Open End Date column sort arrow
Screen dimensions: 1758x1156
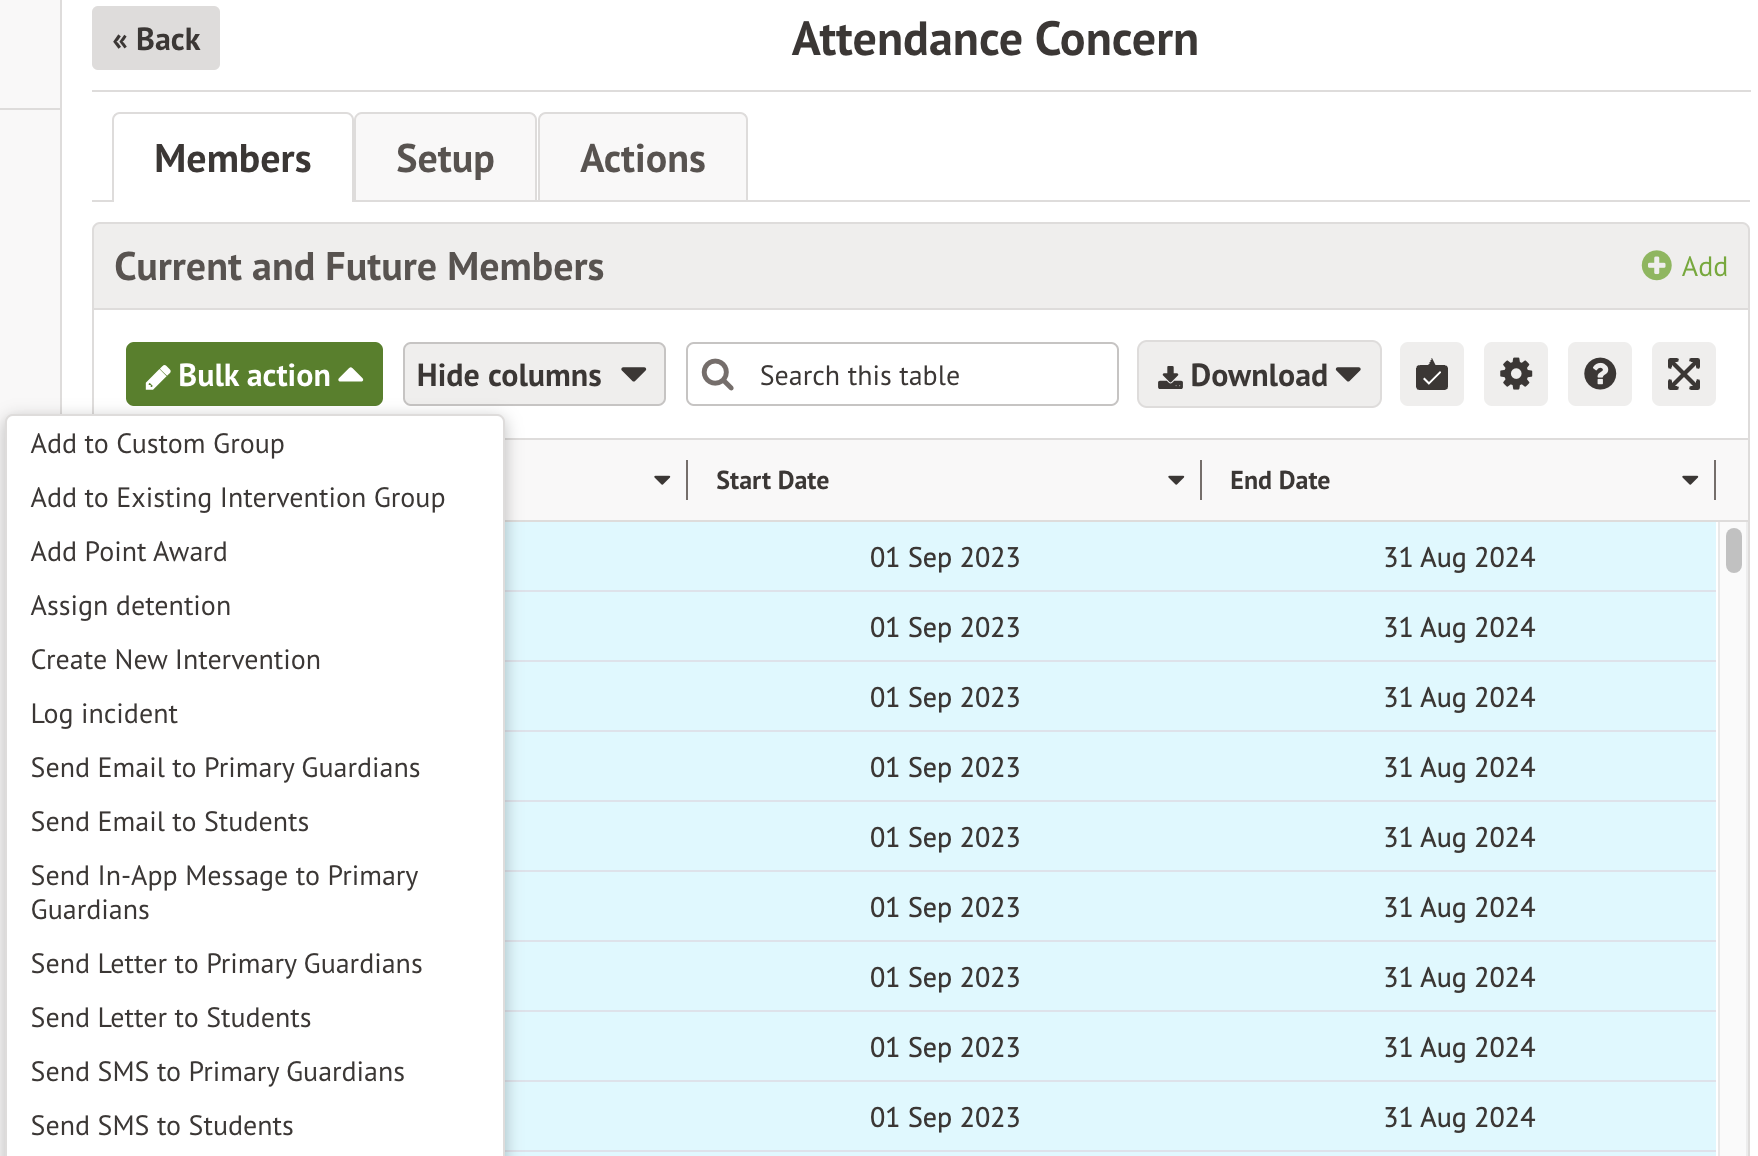(1690, 481)
